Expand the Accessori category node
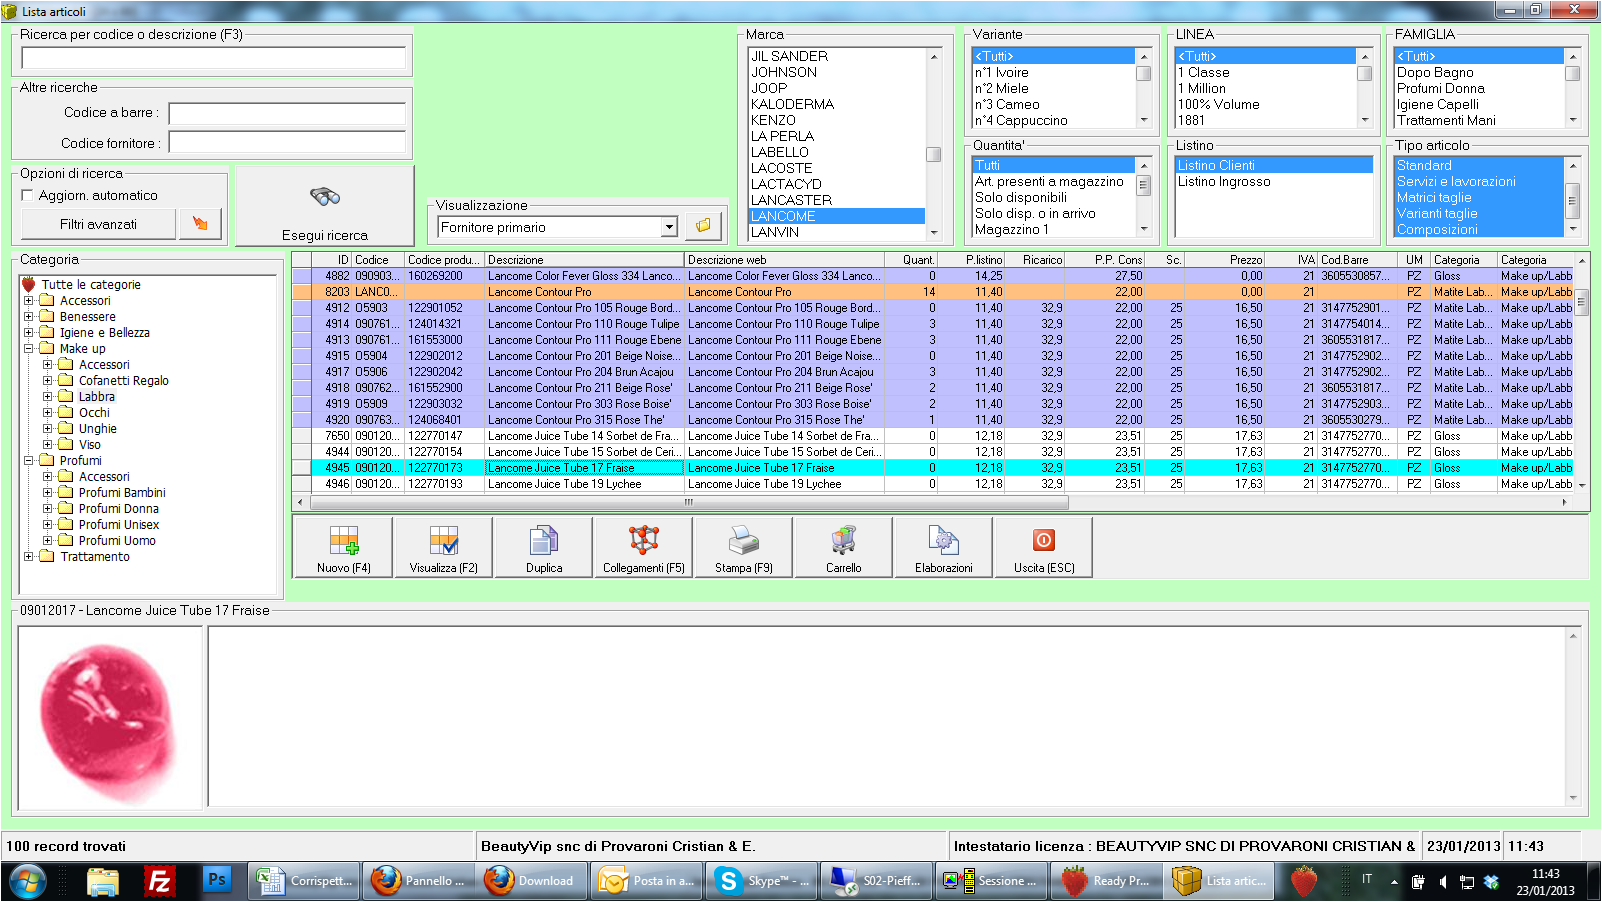 coord(29,300)
